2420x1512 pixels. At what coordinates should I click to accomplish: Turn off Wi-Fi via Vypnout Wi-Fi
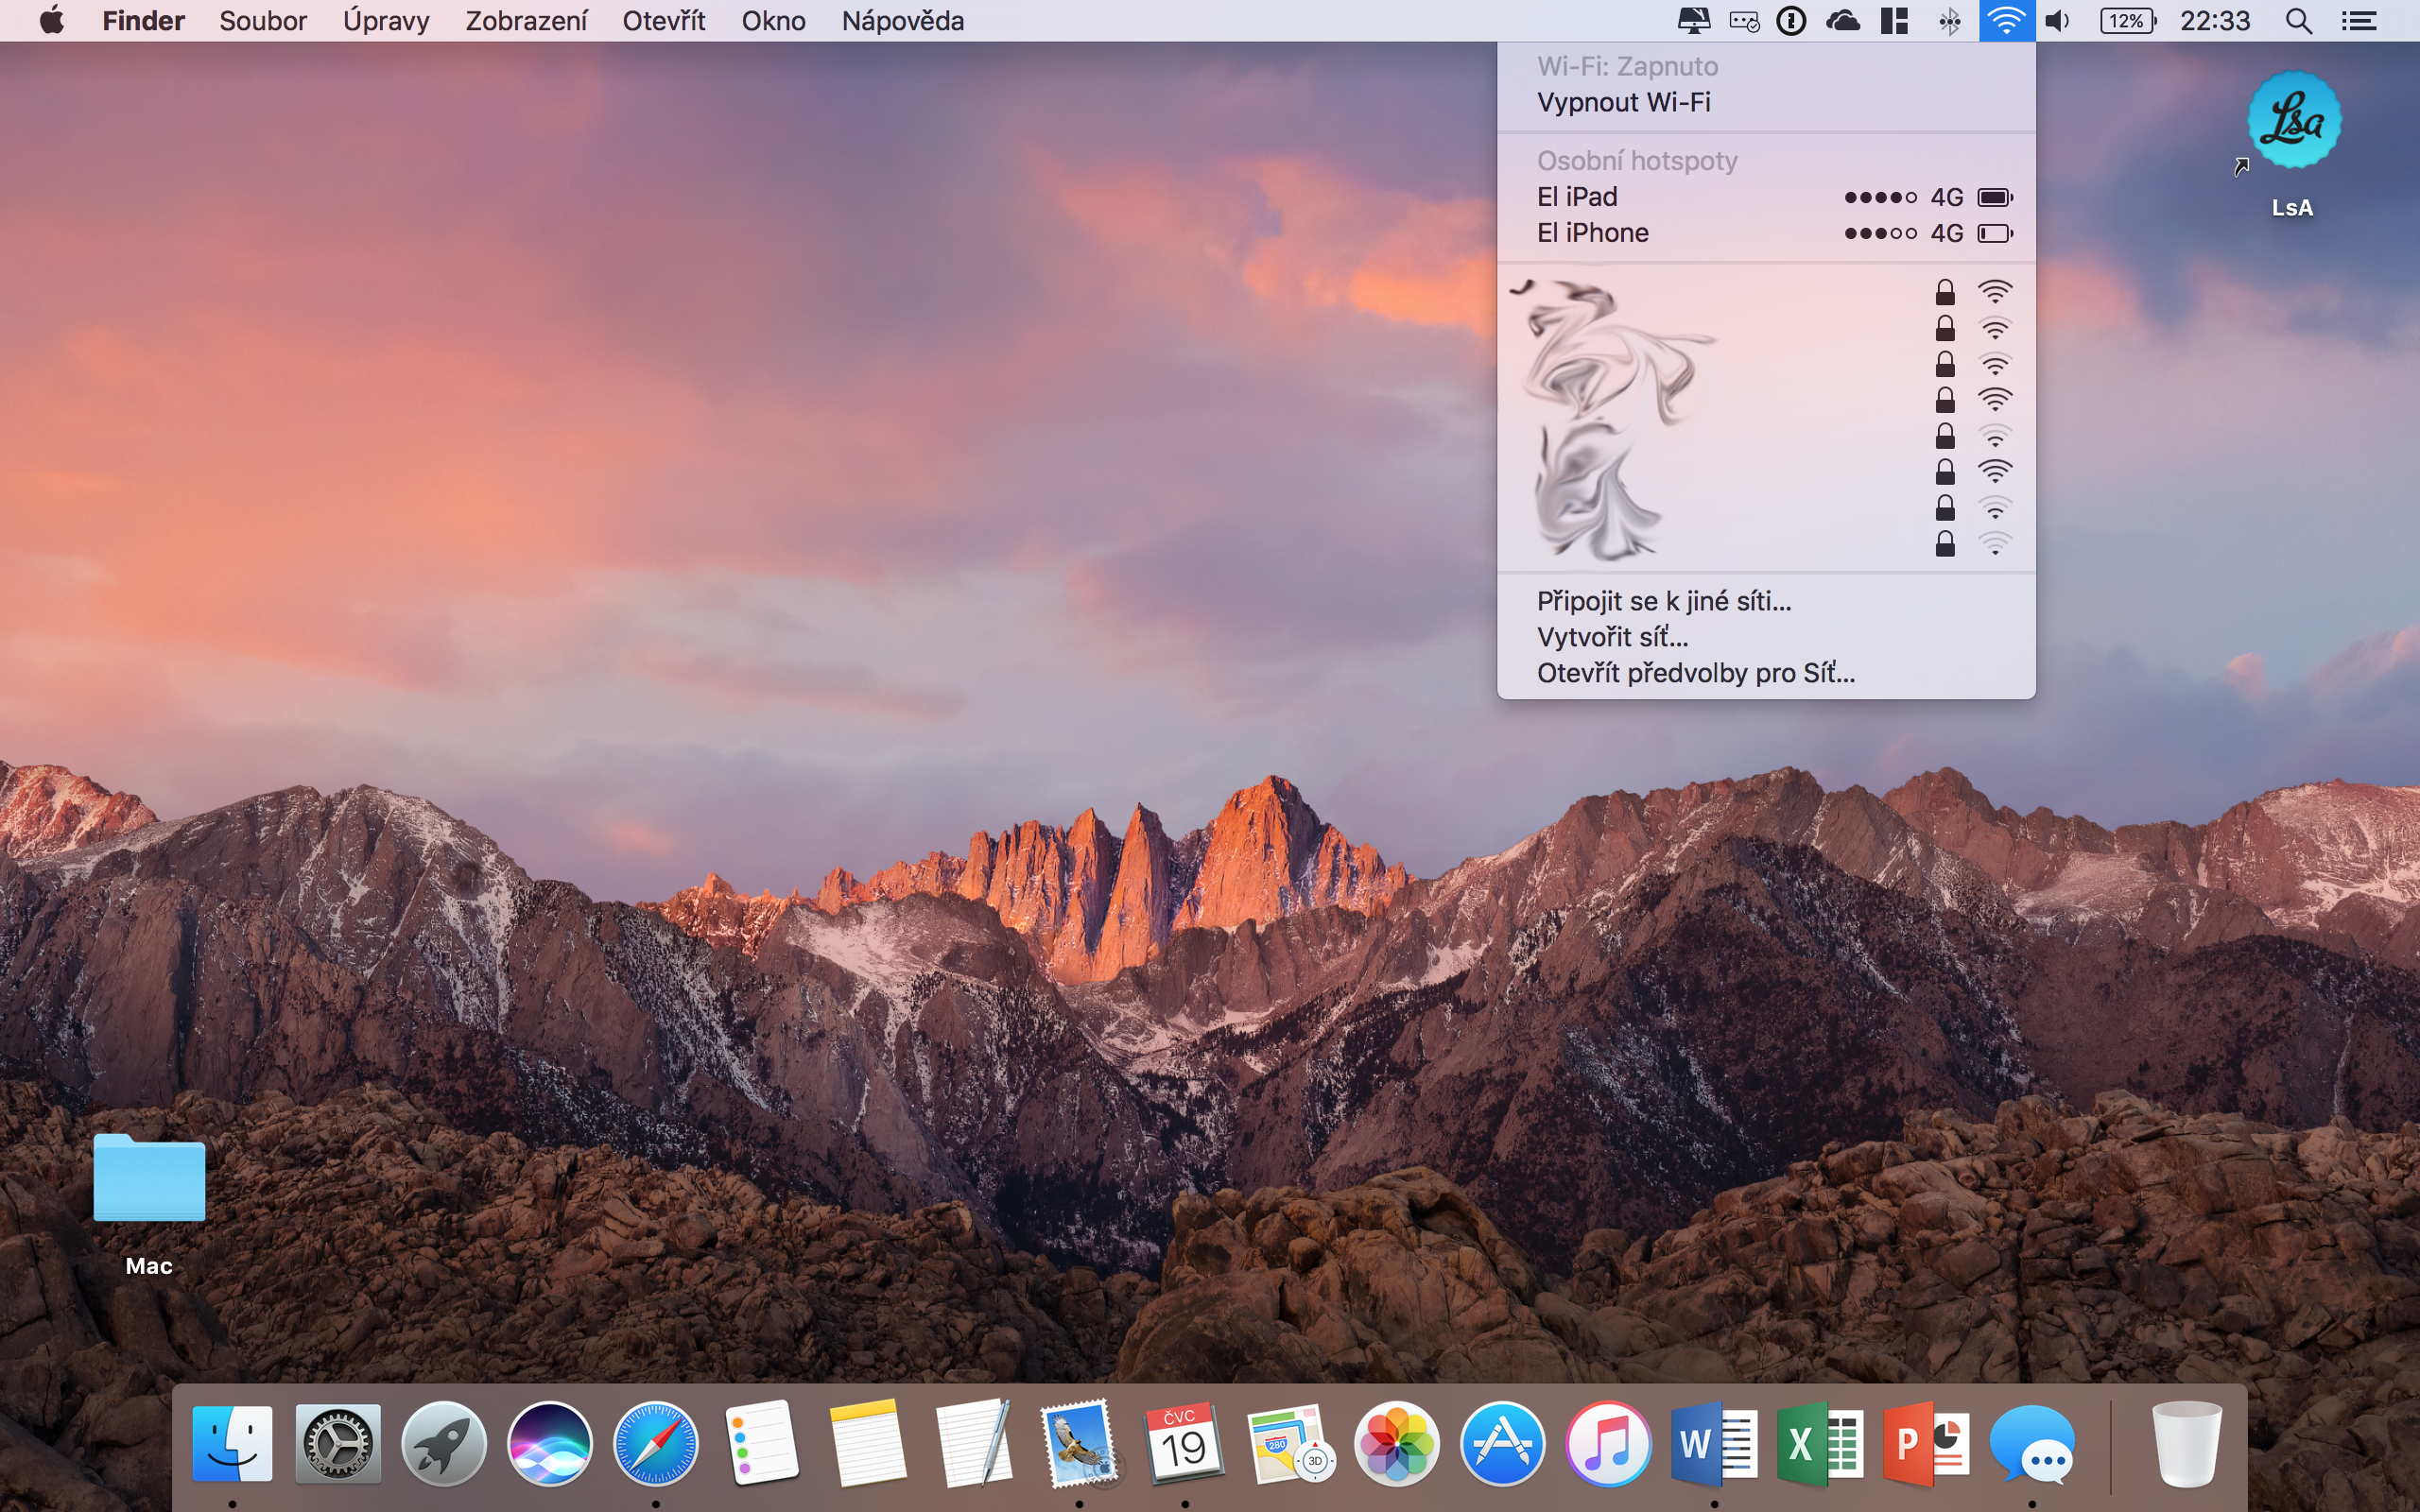[1623, 102]
